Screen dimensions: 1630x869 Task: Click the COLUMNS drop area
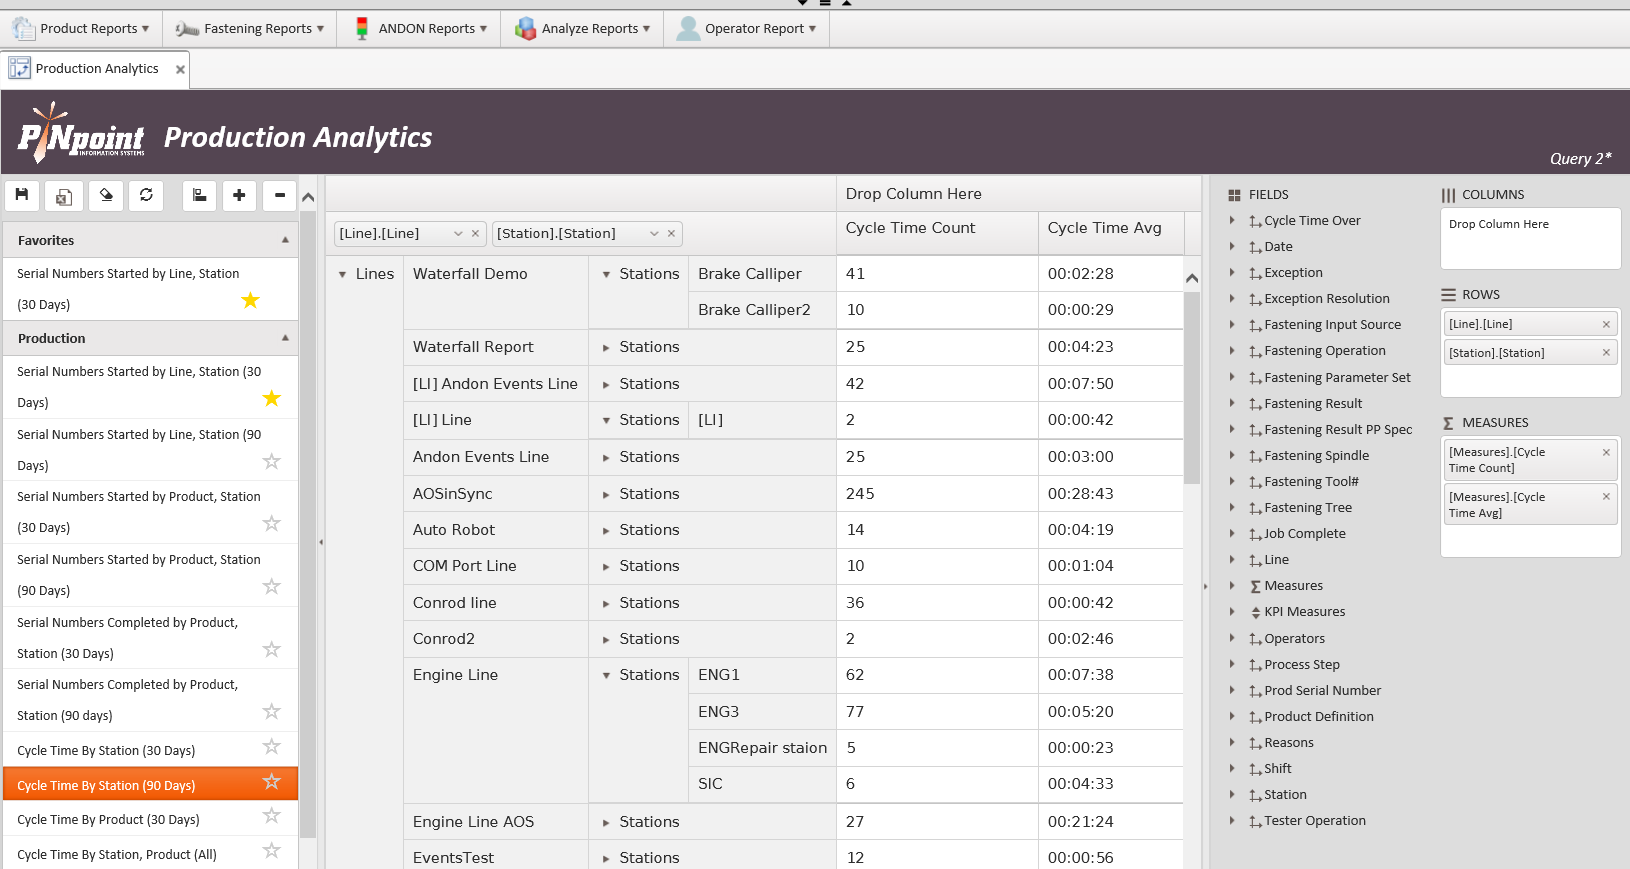pyautogui.click(x=1530, y=238)
